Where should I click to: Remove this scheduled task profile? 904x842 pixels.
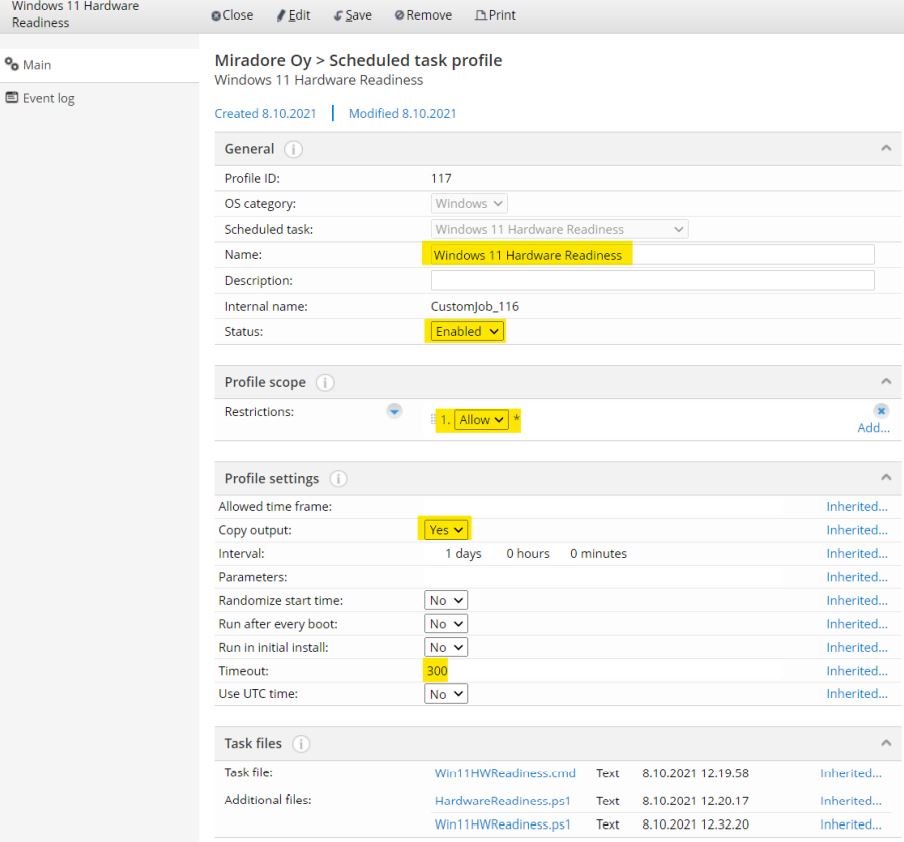(x=423, y=16)
